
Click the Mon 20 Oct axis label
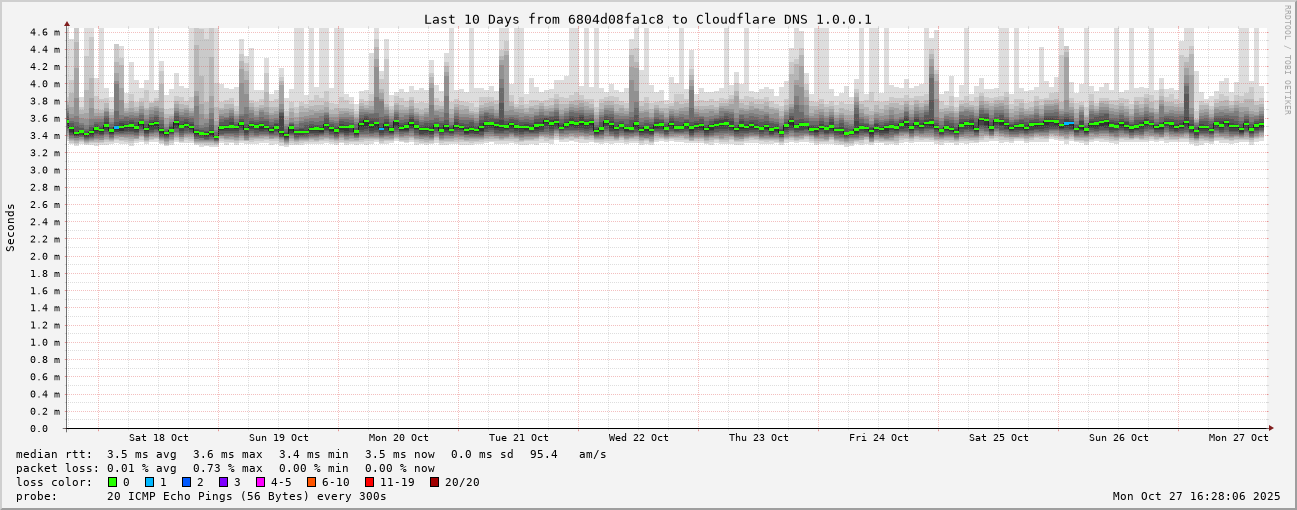click(398, 438)
